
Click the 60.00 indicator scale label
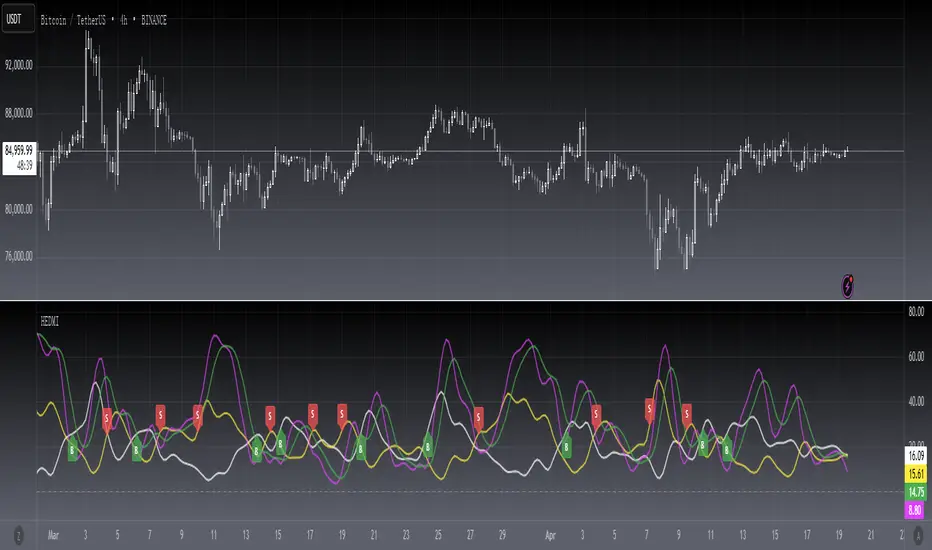tap(917, 356)
